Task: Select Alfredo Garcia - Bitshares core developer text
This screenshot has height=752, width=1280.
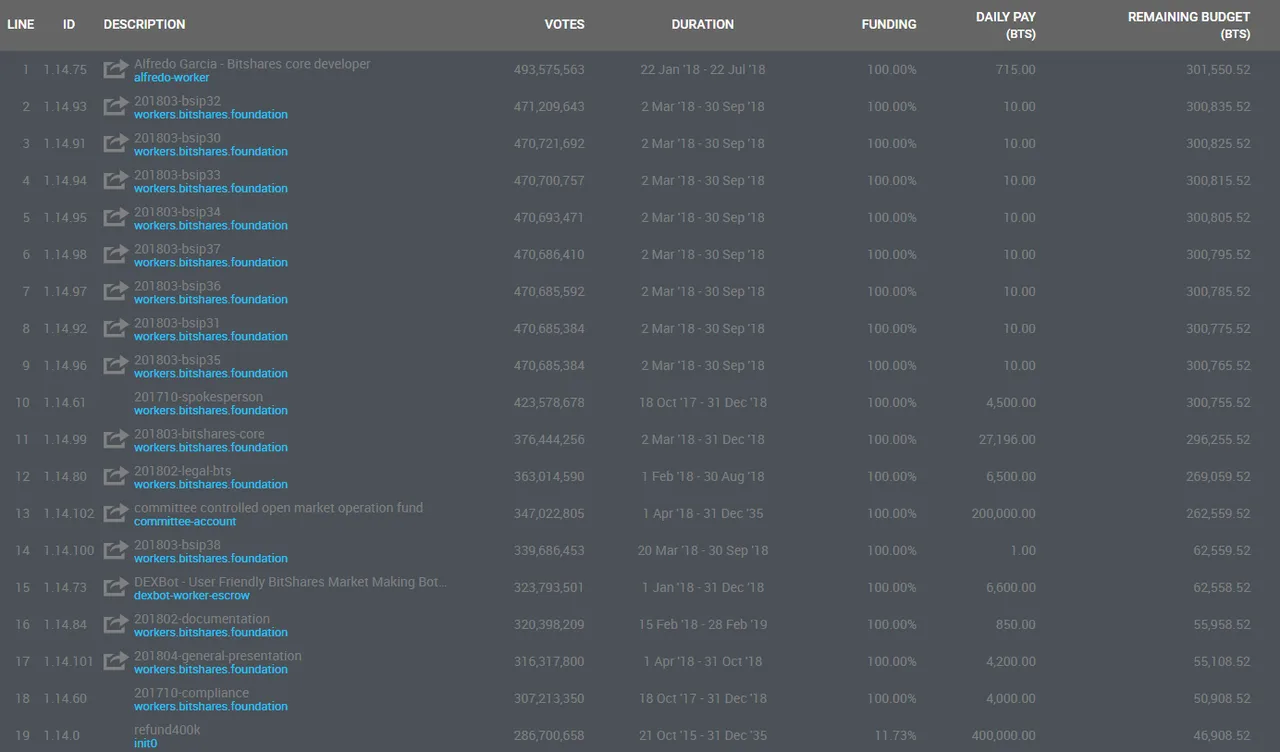Action: [x=252, y=64]
